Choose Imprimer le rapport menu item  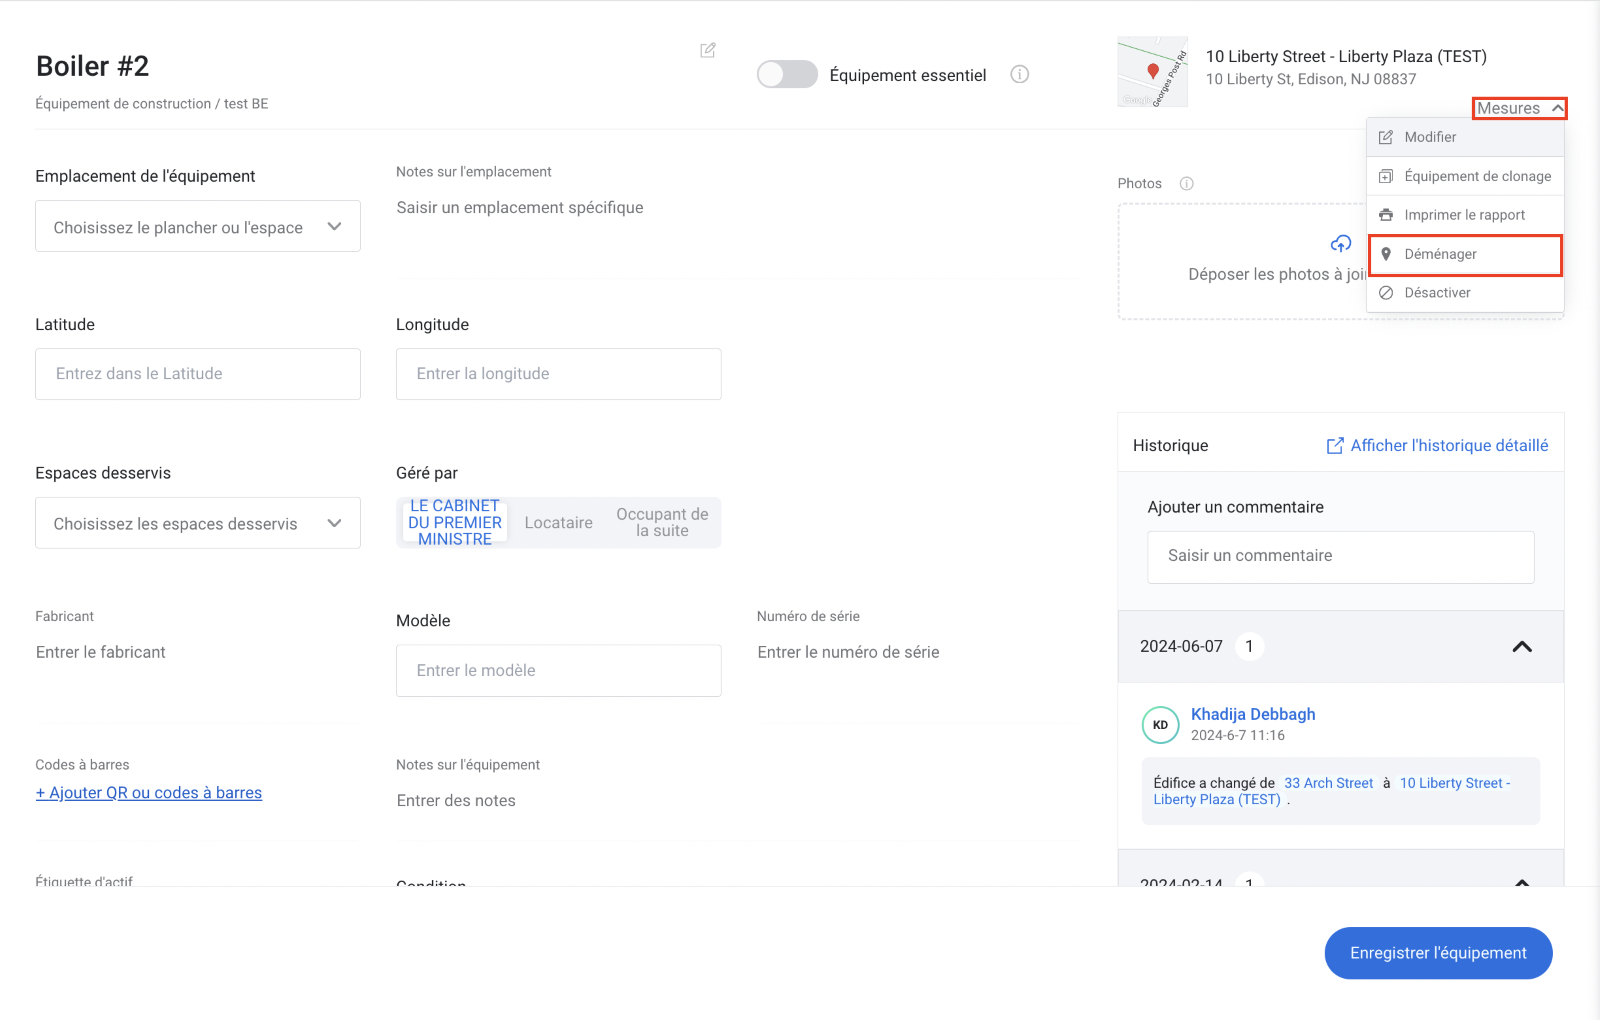click(x=1464, y=215)
